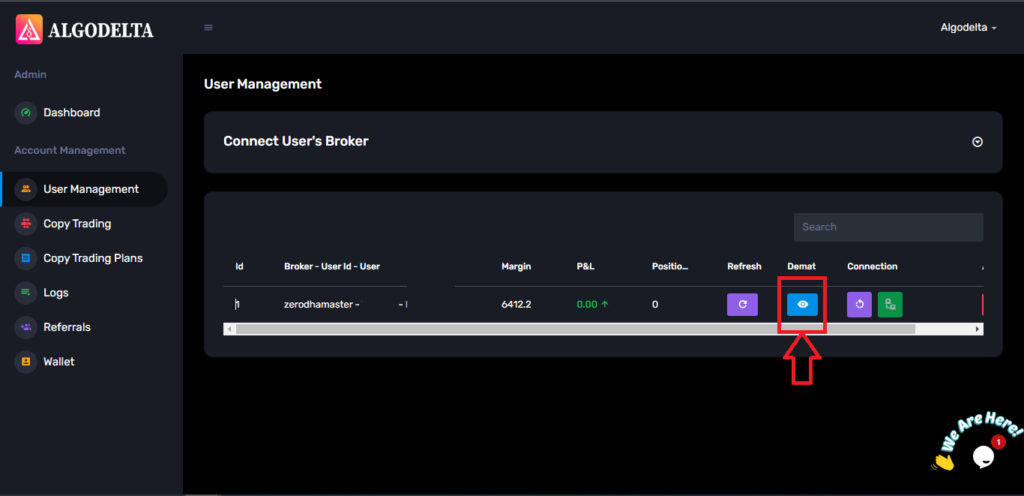
Task: Click the Admin section label
Action: point(30,74)
